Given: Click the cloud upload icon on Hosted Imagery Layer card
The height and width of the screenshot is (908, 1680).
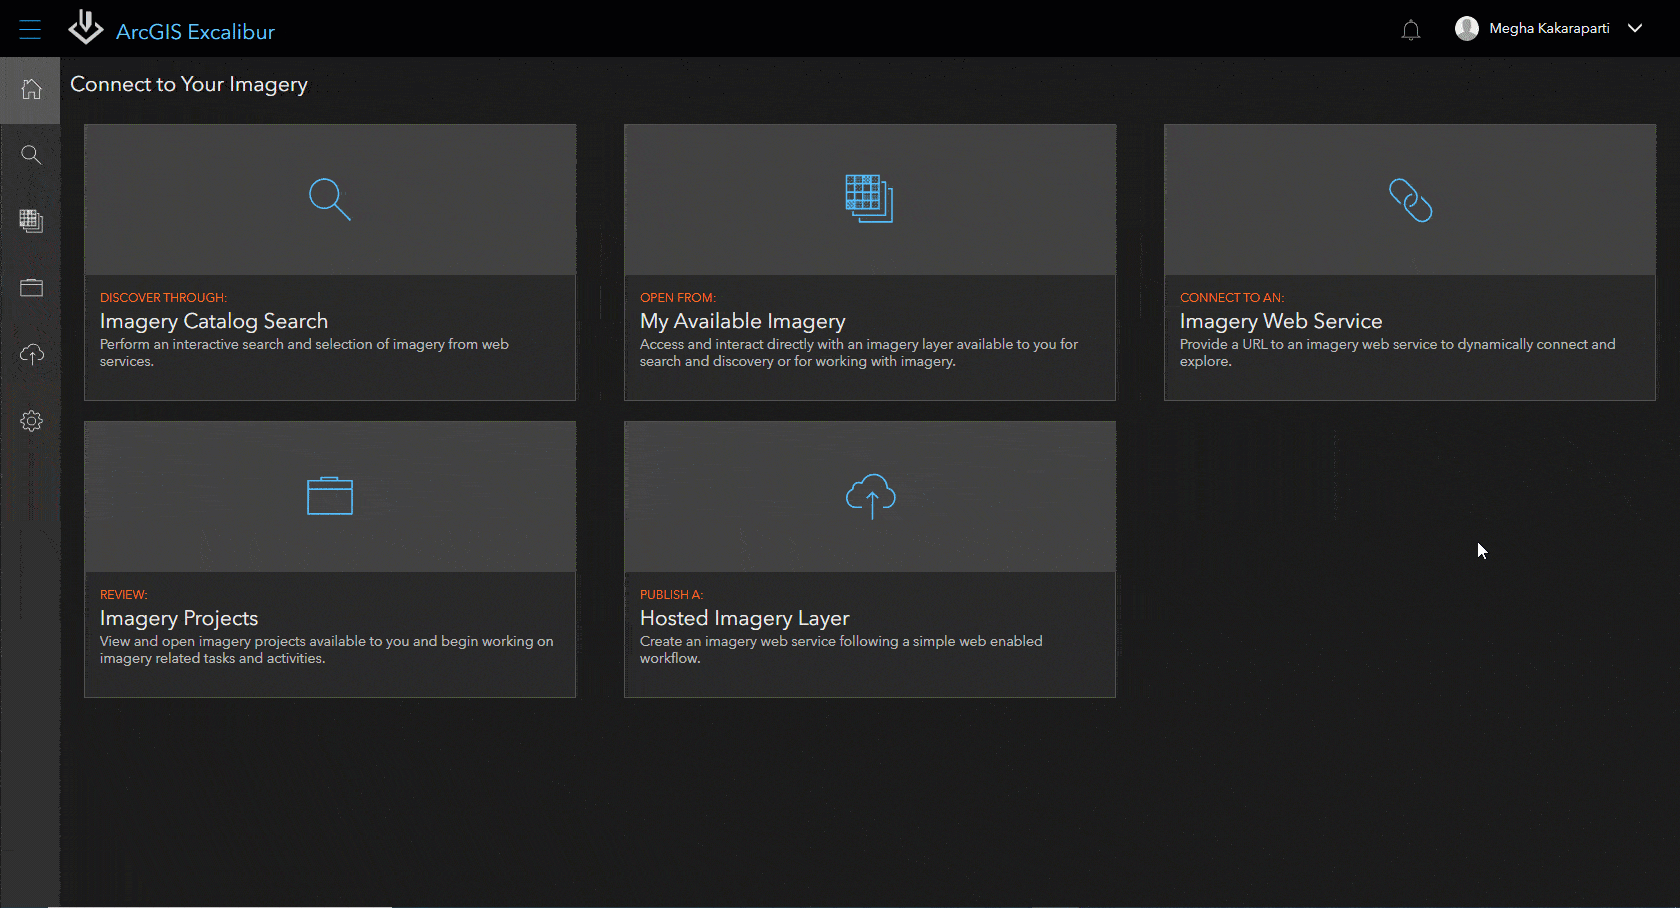Looking at the screenshot, I should tap(870, 496).
